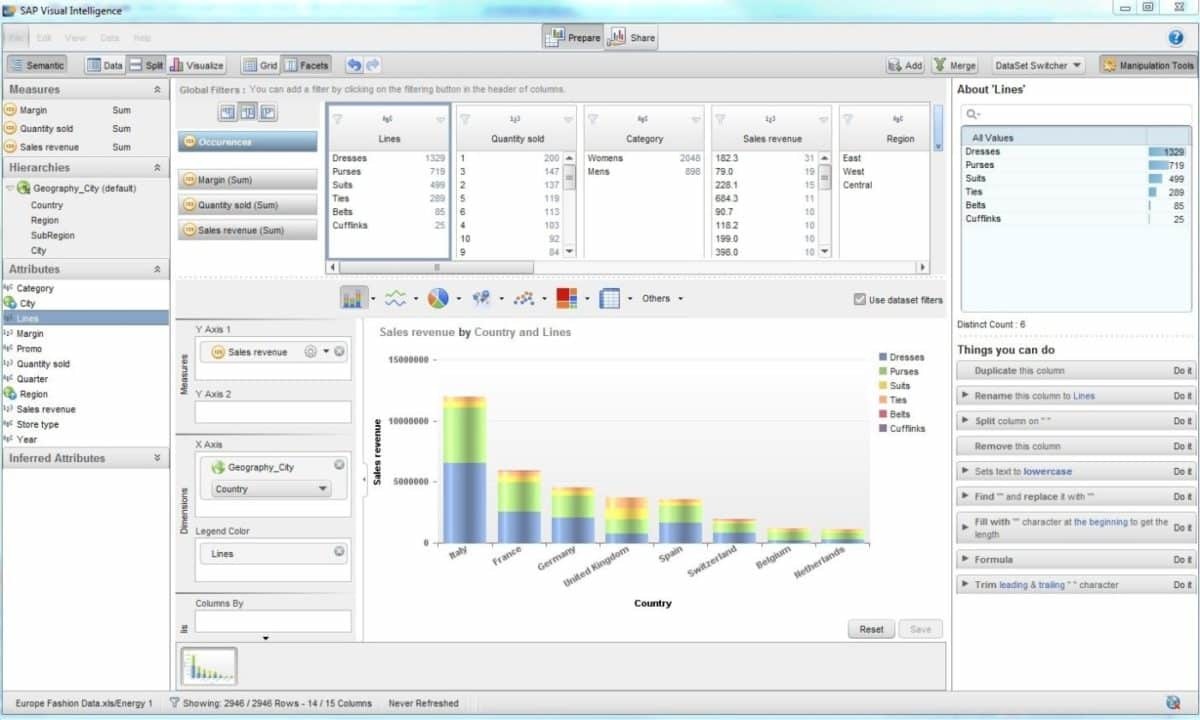Toggle the Semantic panel button
The image size is (1200, 720).
(37, 65)
